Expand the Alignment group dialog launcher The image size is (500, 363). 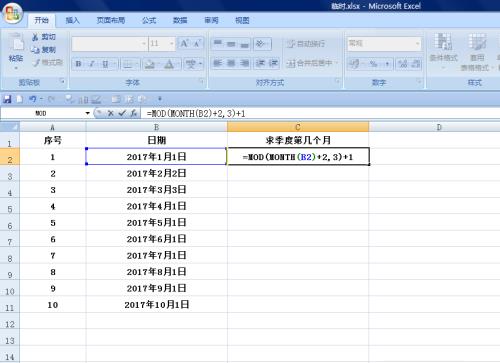337,81
